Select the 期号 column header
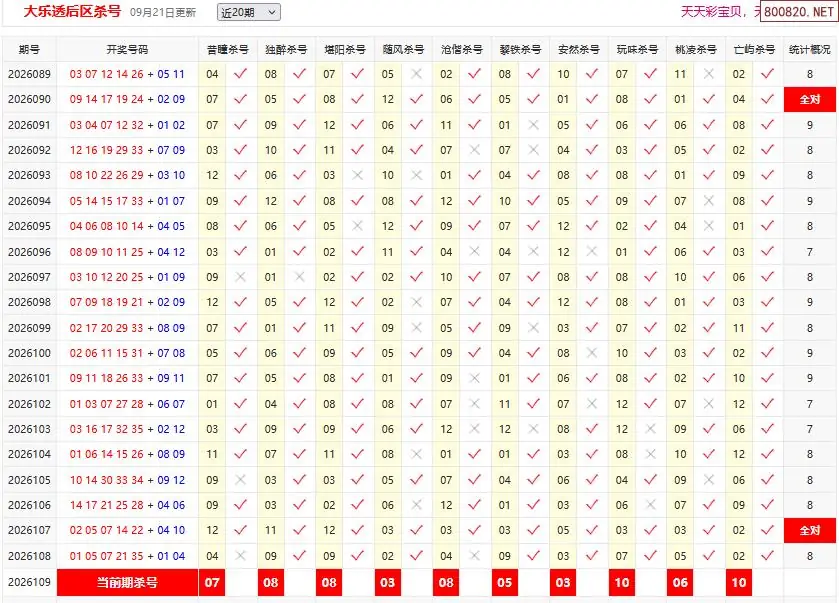The height and width of the screenshot is (603, 839). point(29,50)
